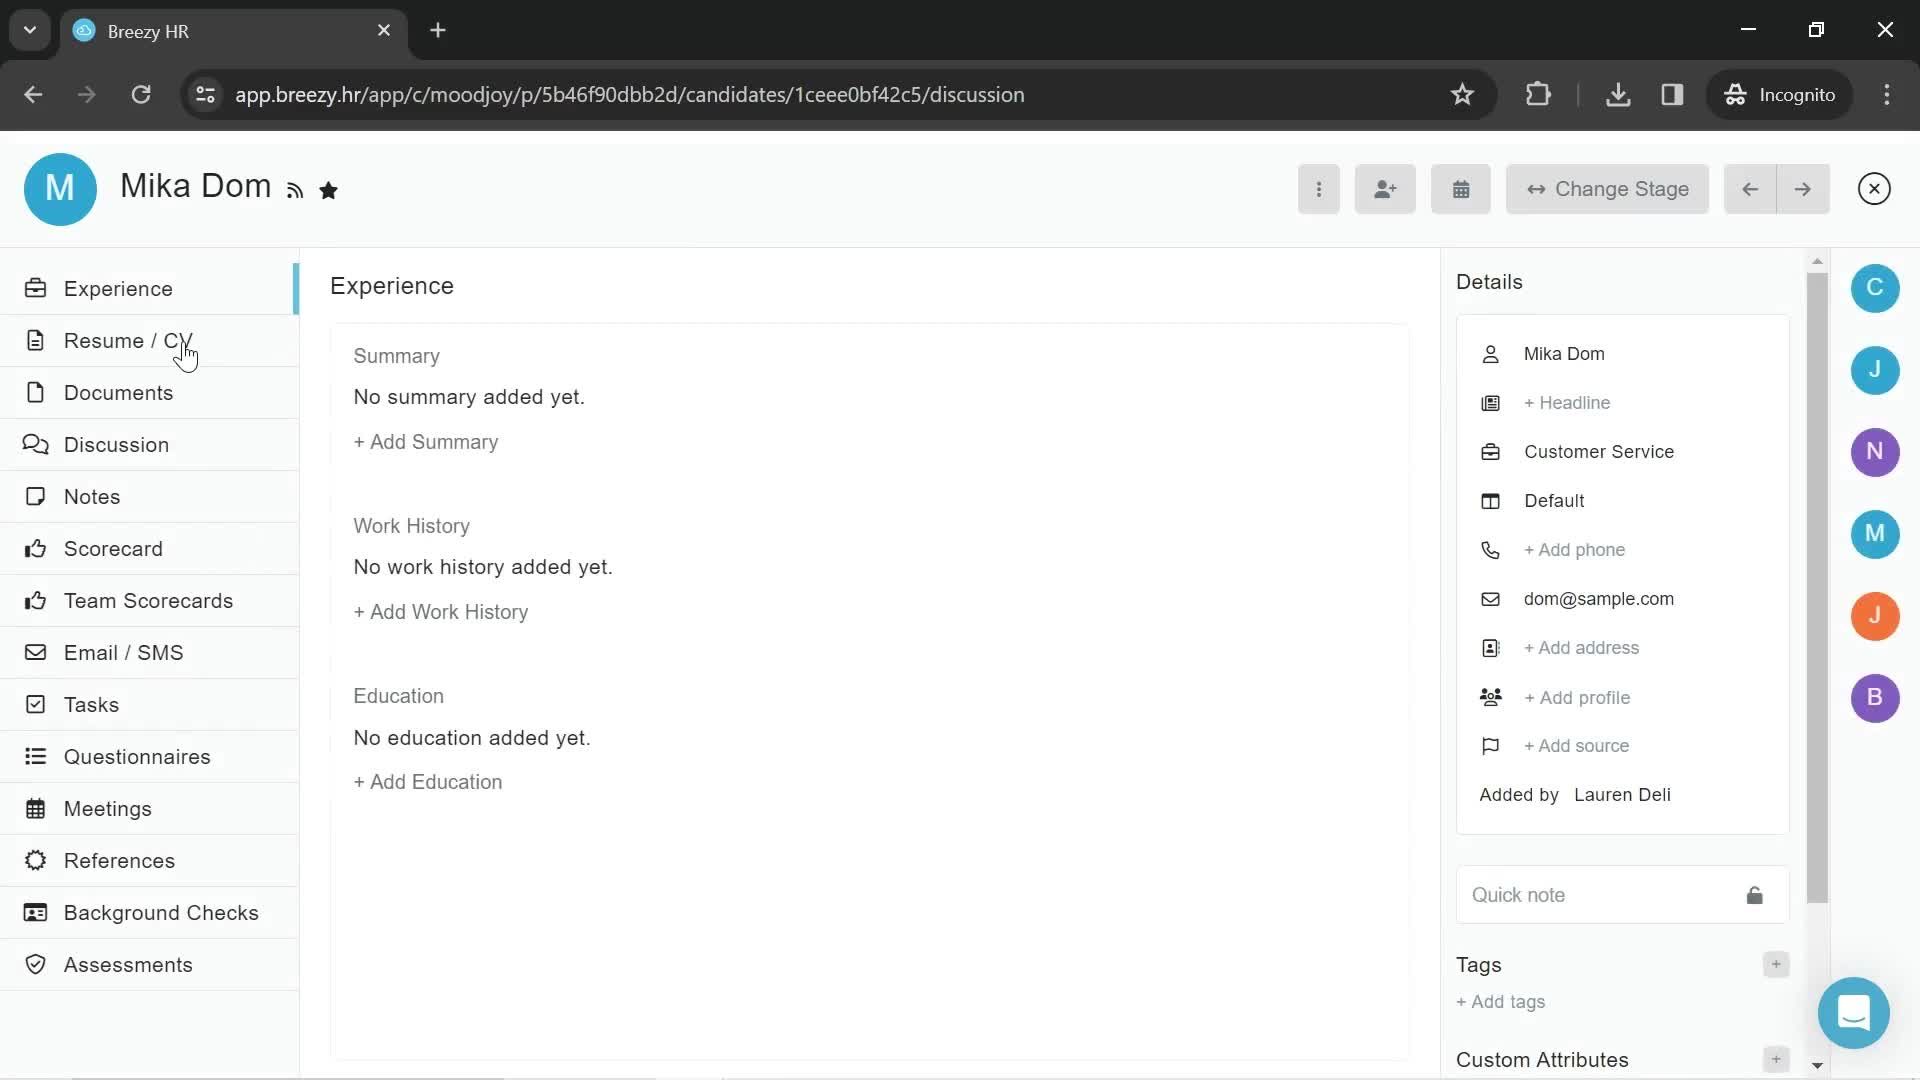Click the candidate RSS feed toggle
This screenshot has width=1920, height=1080.
click(x=294, y=191)
